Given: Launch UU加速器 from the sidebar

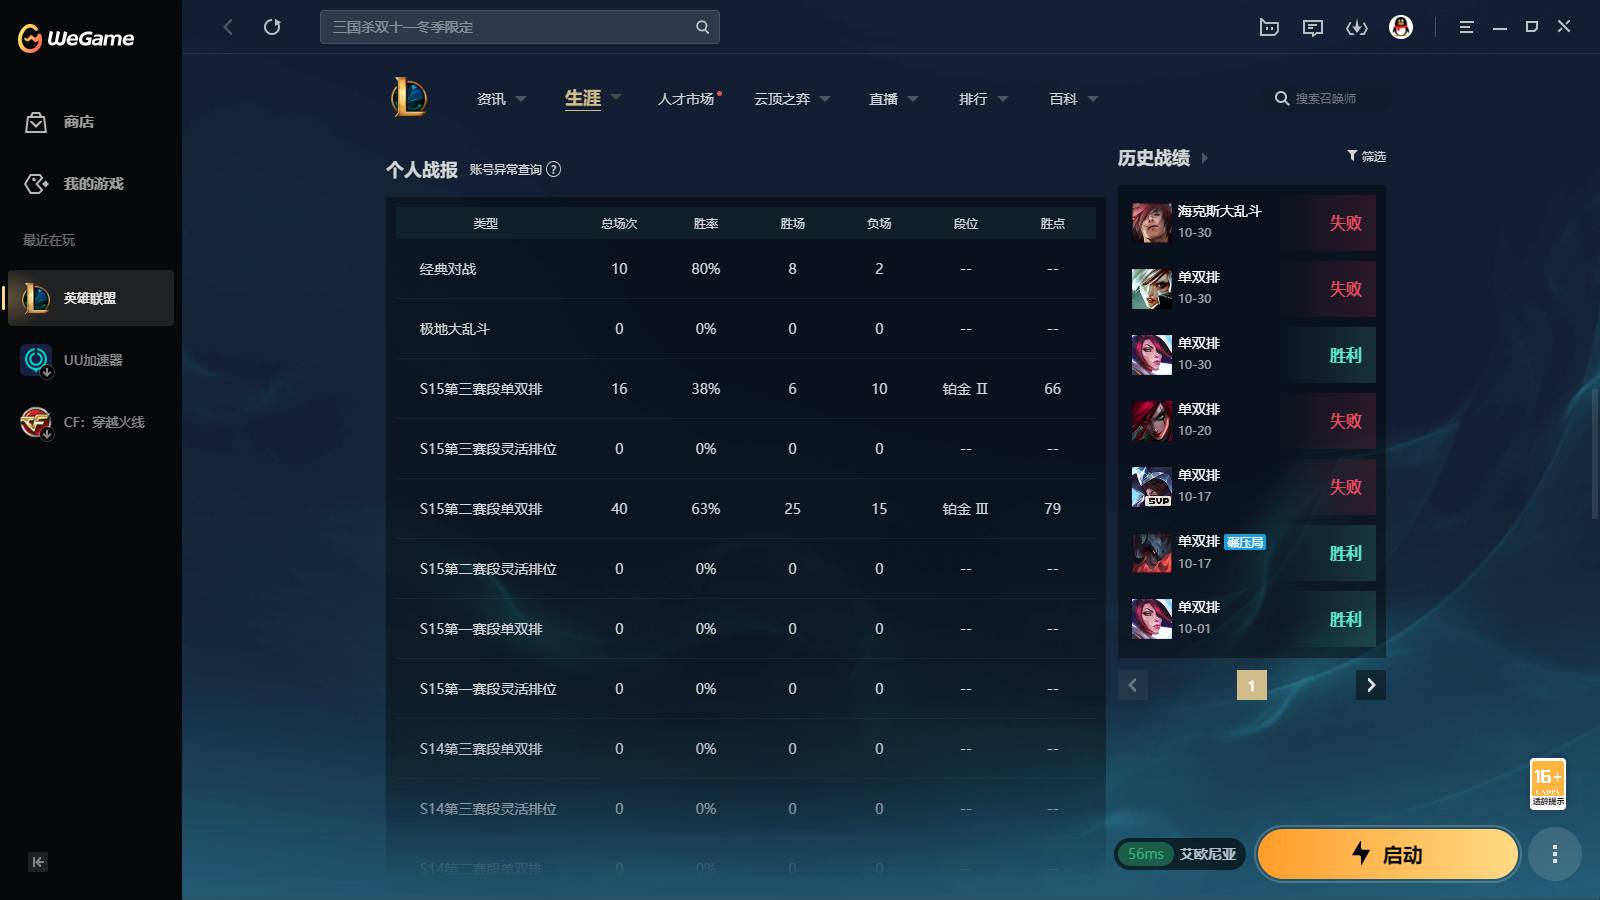Looking at the screenshot, I should [90, 360].
